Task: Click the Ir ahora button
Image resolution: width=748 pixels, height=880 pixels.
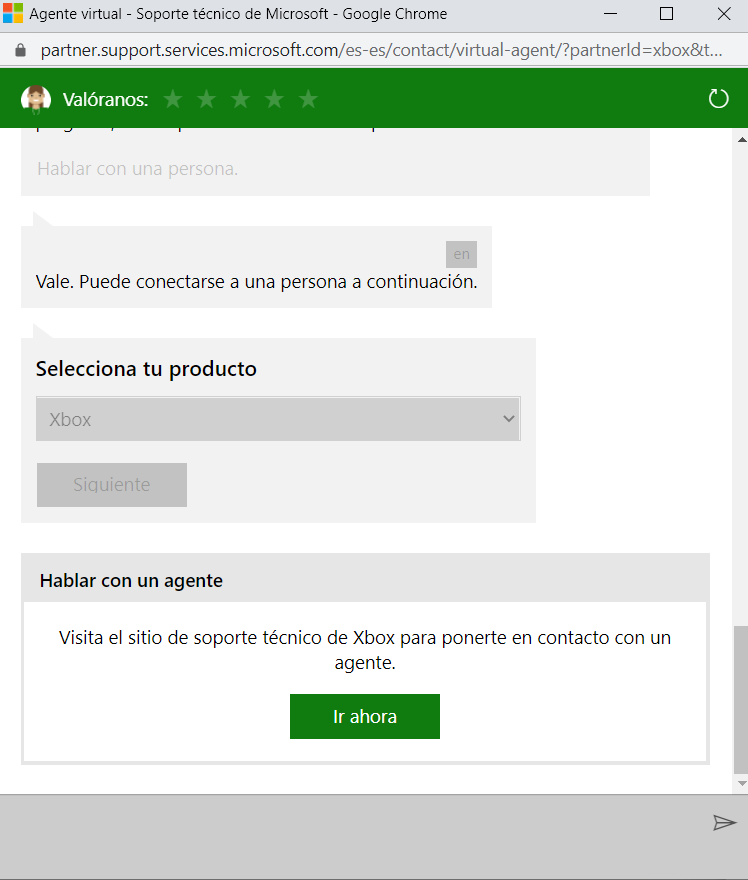Action: (365, 717)
